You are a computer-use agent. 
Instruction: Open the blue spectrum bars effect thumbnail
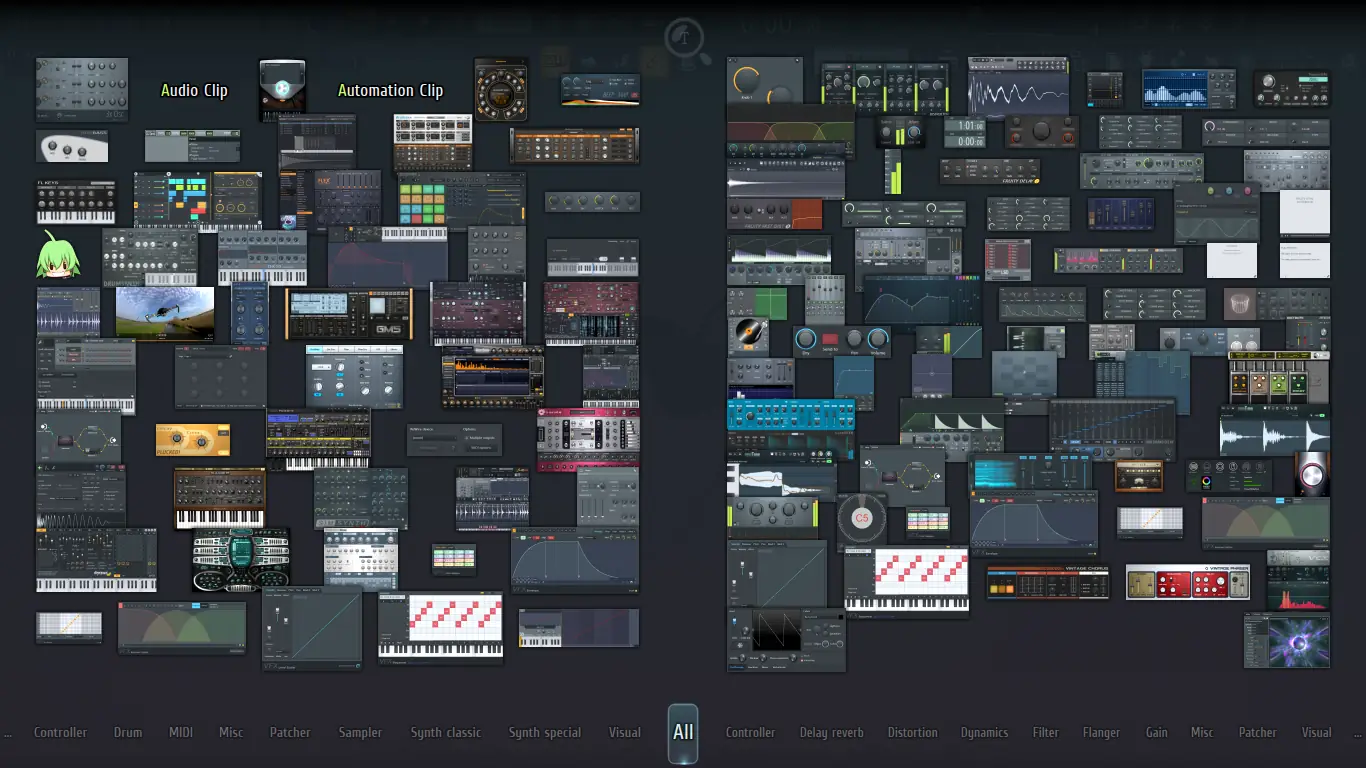point(1189,89)
